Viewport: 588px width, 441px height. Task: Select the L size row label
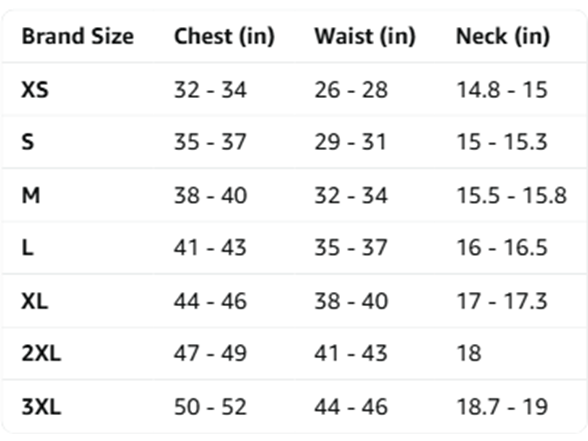click(x=28, y=248)
